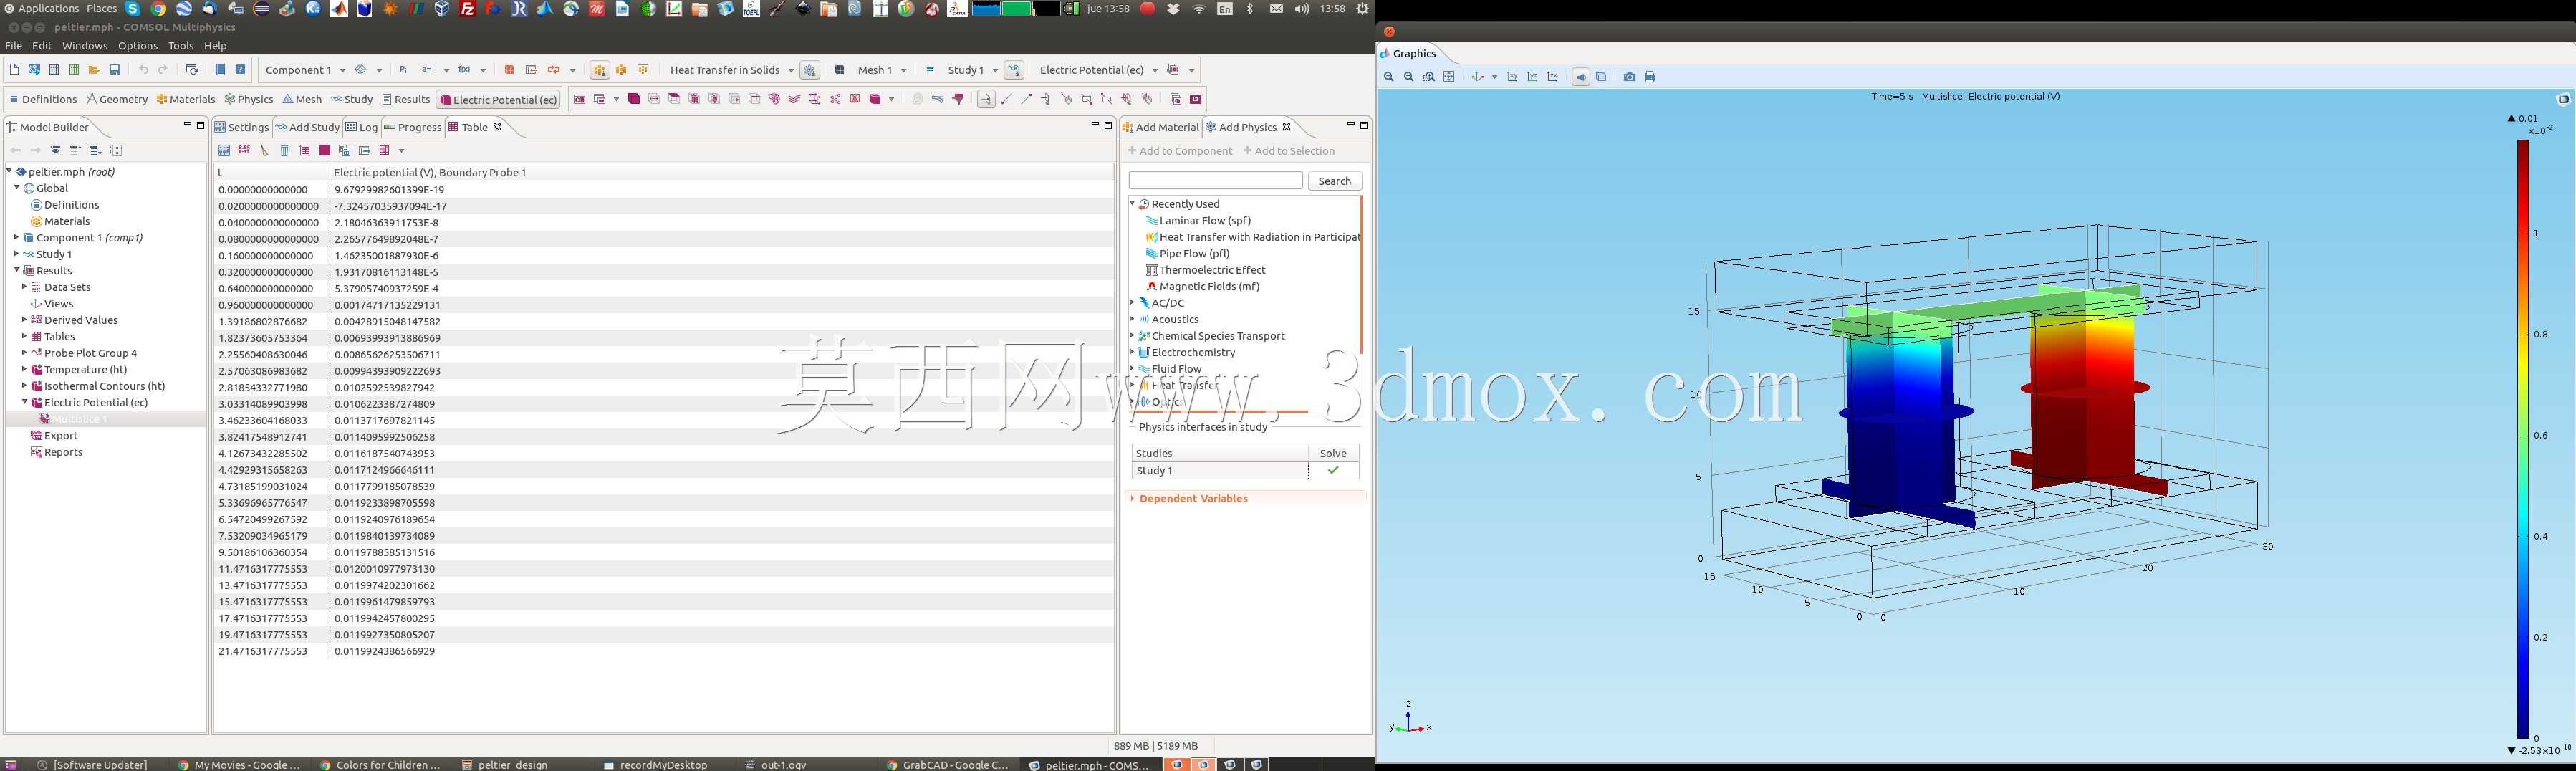
Task: Click the Zoom Extents icon in Graphics
Action: click(x=1449, y=77)
